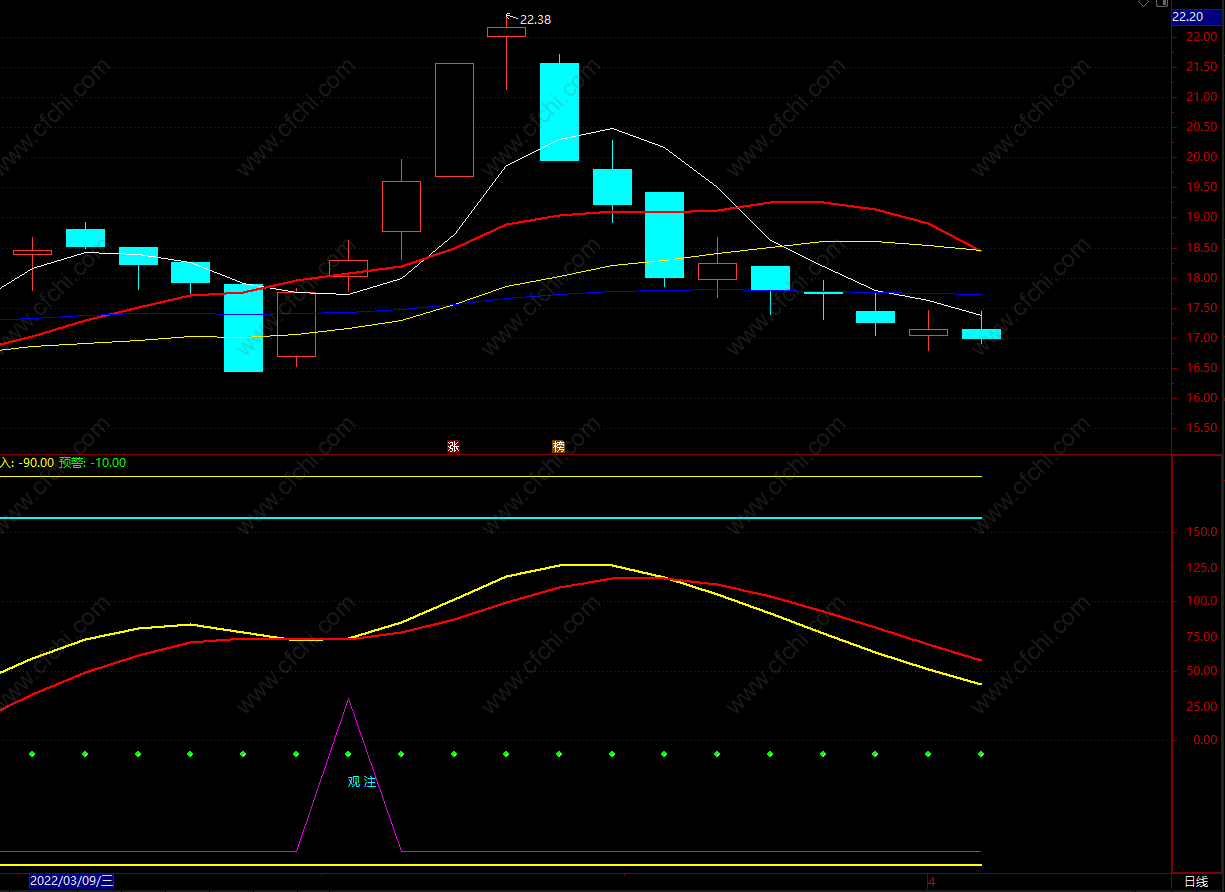Click the 100.0 indicator axis label

pyautogui.click(x=1202, y=602)
